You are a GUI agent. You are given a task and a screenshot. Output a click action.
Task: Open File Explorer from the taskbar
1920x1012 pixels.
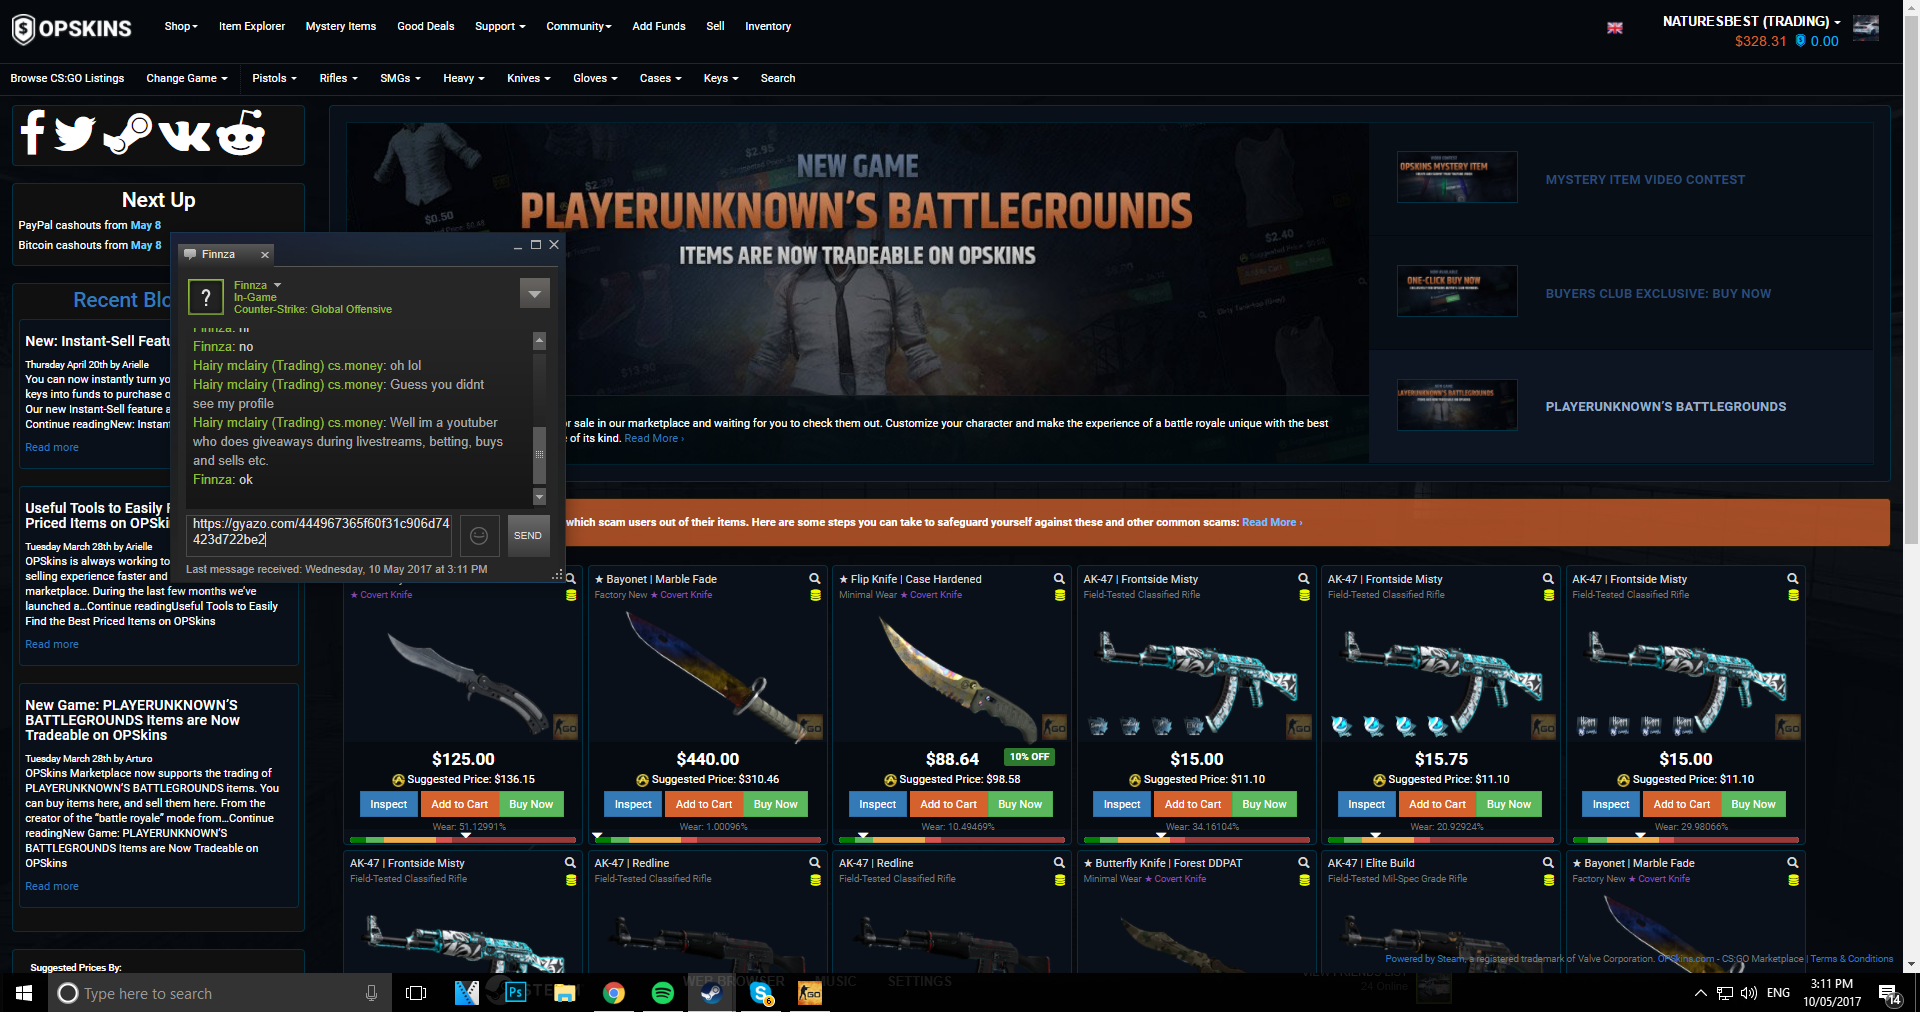[565, 993]
